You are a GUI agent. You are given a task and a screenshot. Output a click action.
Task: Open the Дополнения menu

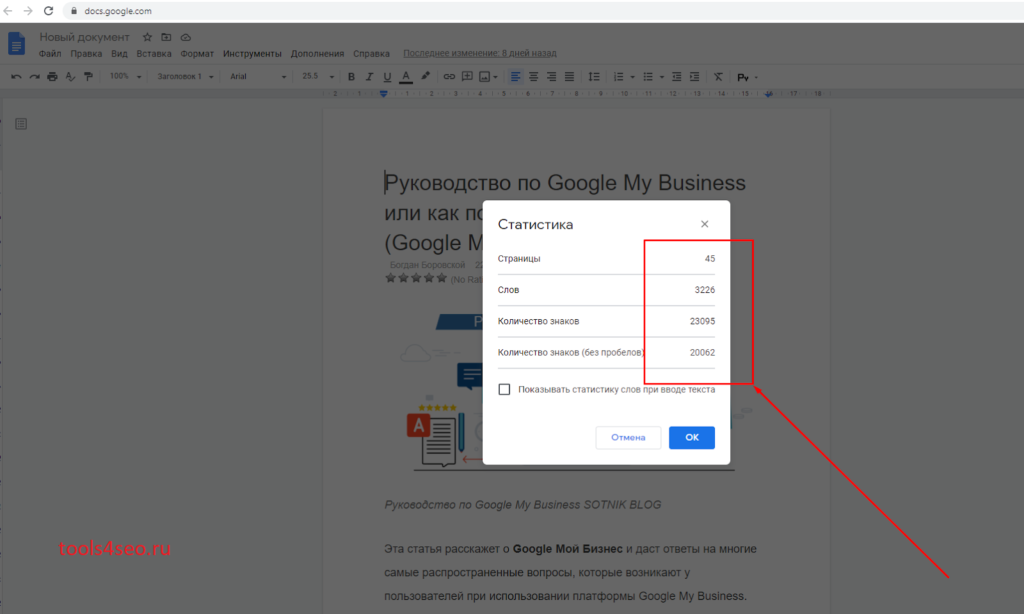pyautogui.click(x=317, y=54)
